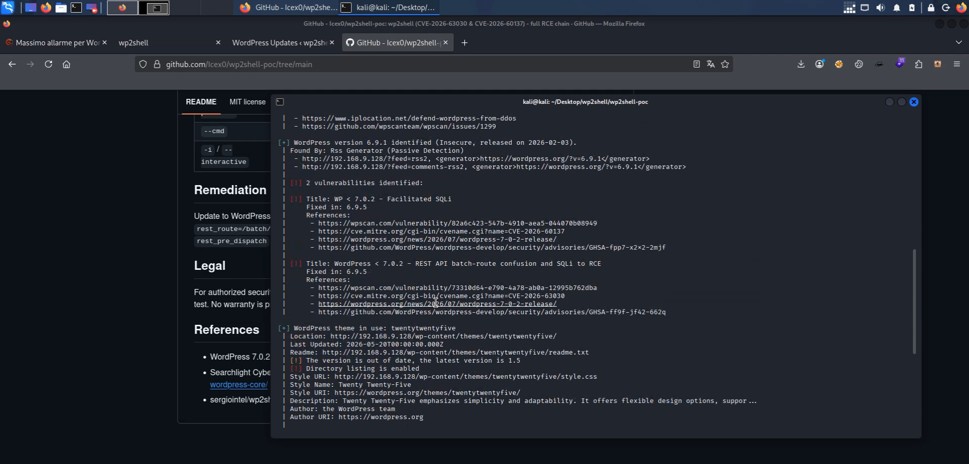
Task: Expand the list all tabs chevron
Action: [x=958, y=43]
